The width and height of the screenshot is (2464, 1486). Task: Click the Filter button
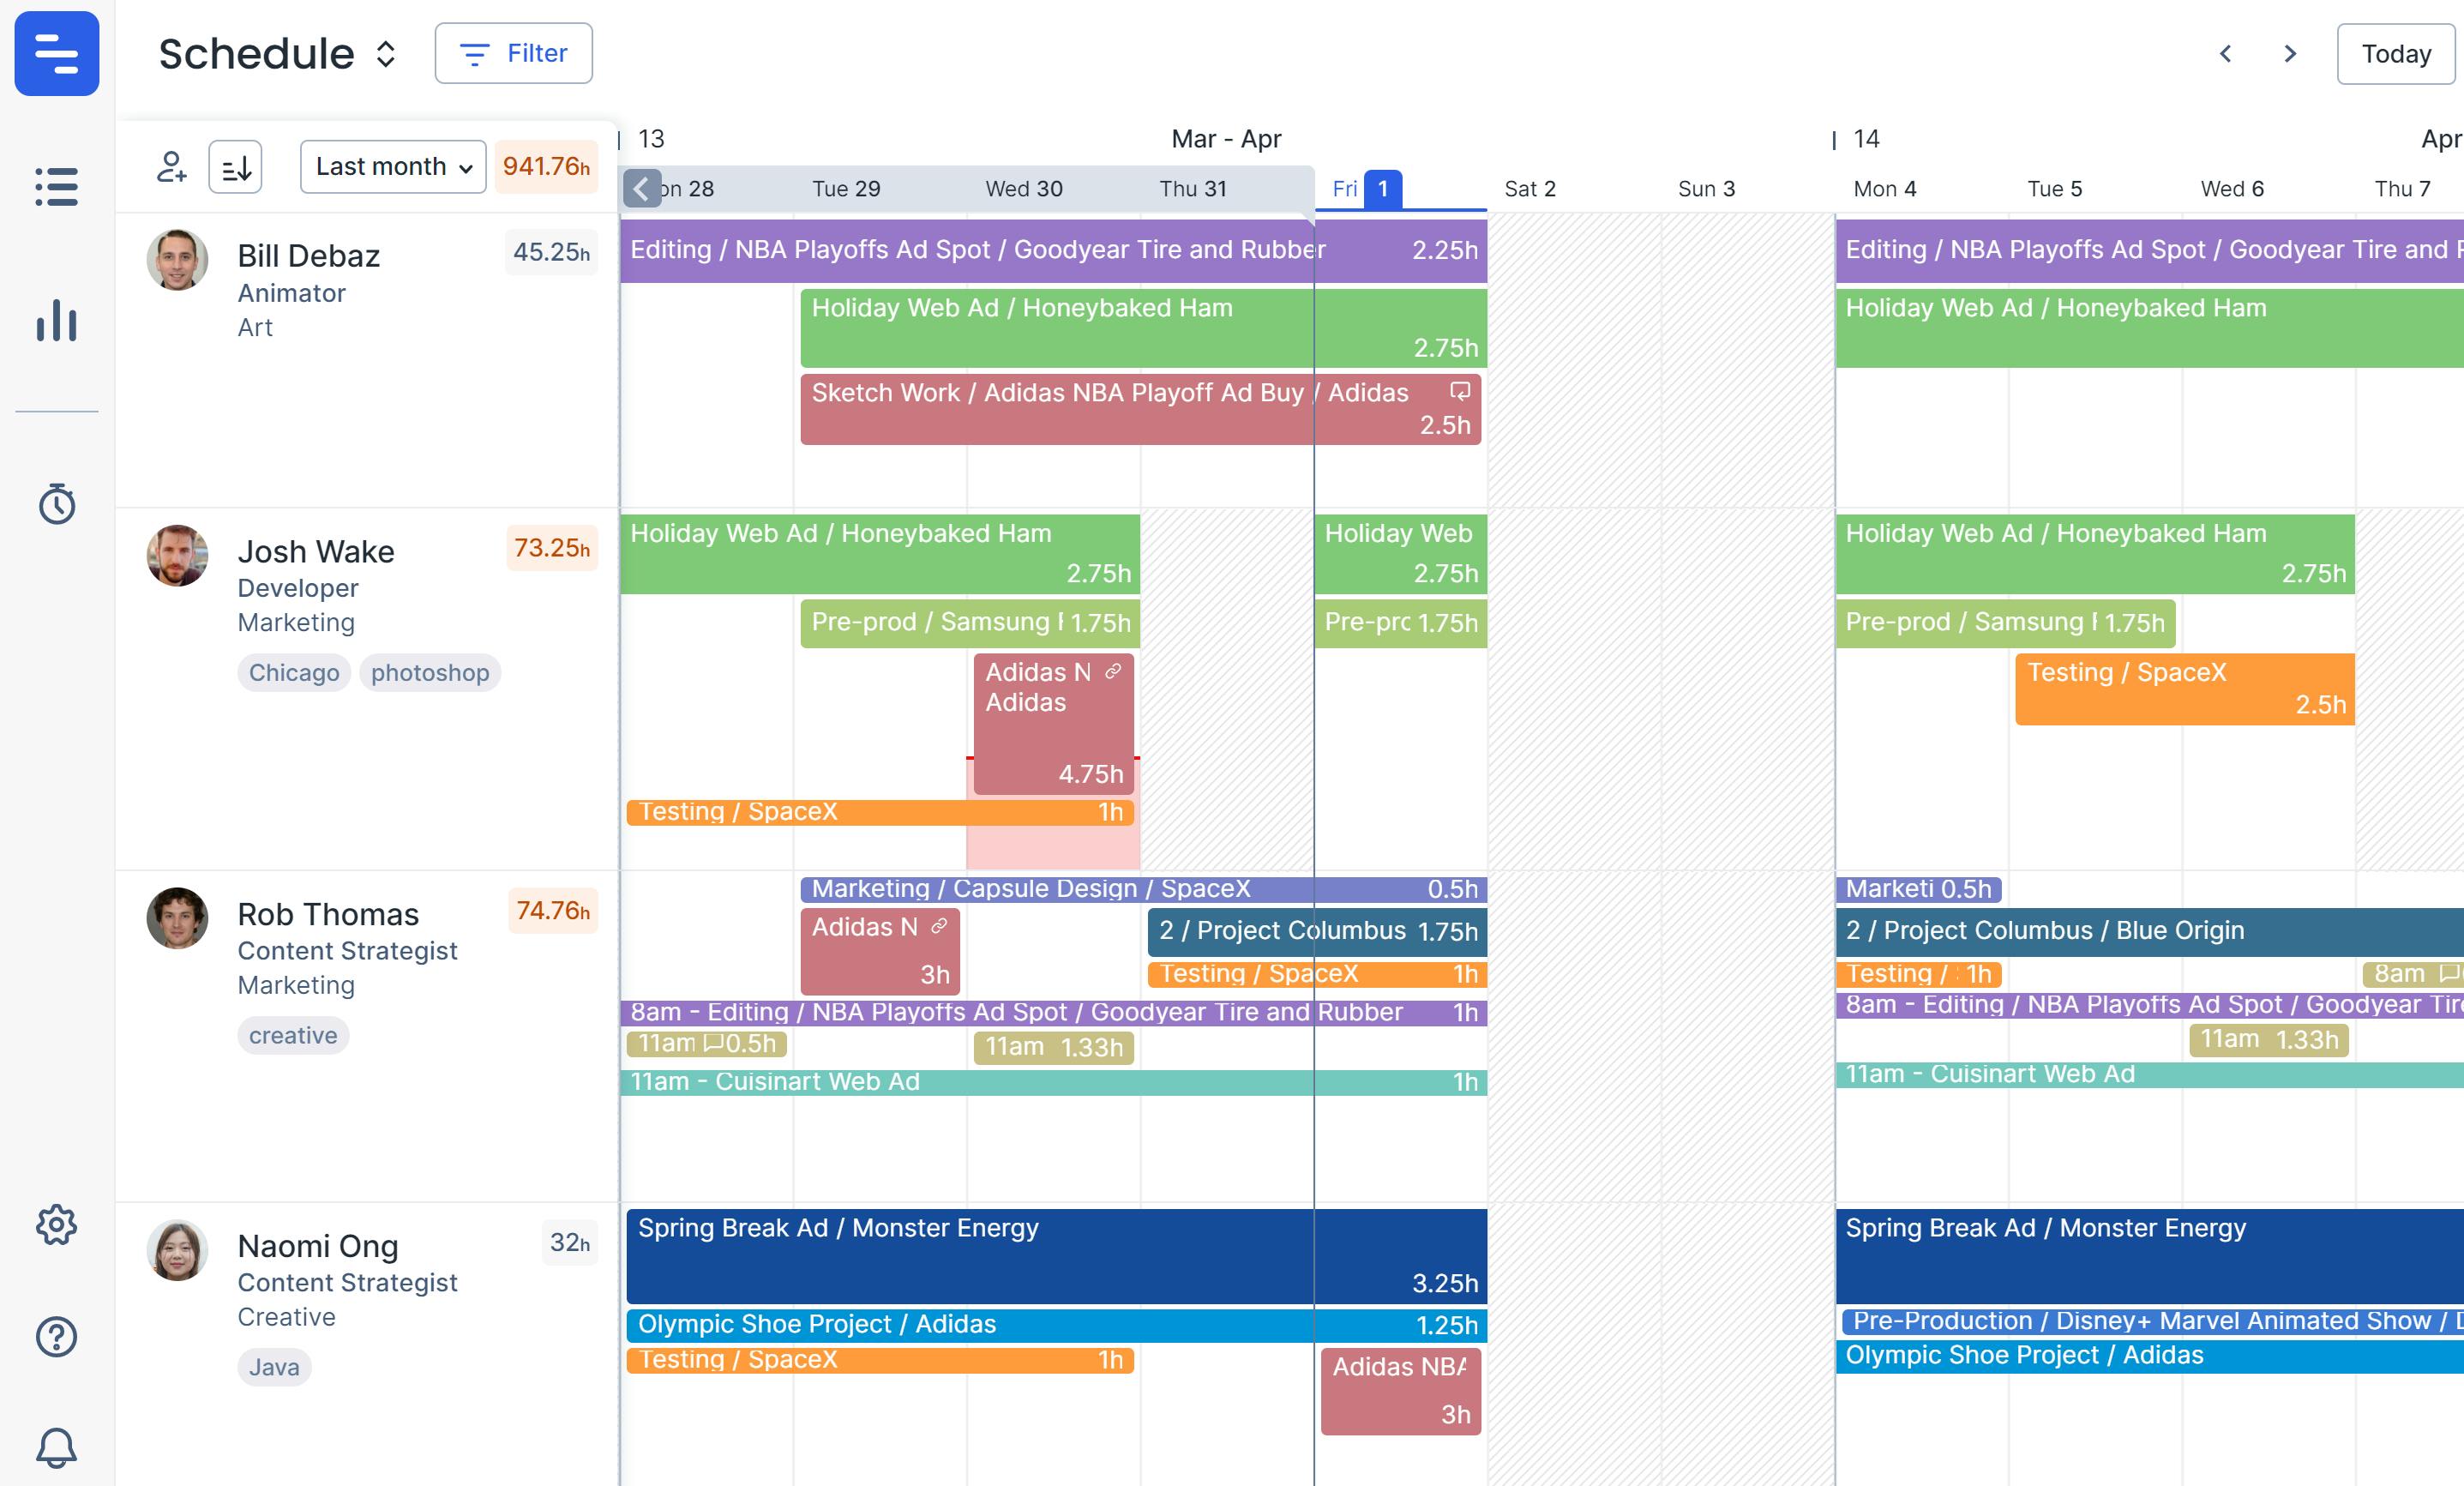pyautogui.click(x=513, y=54)
